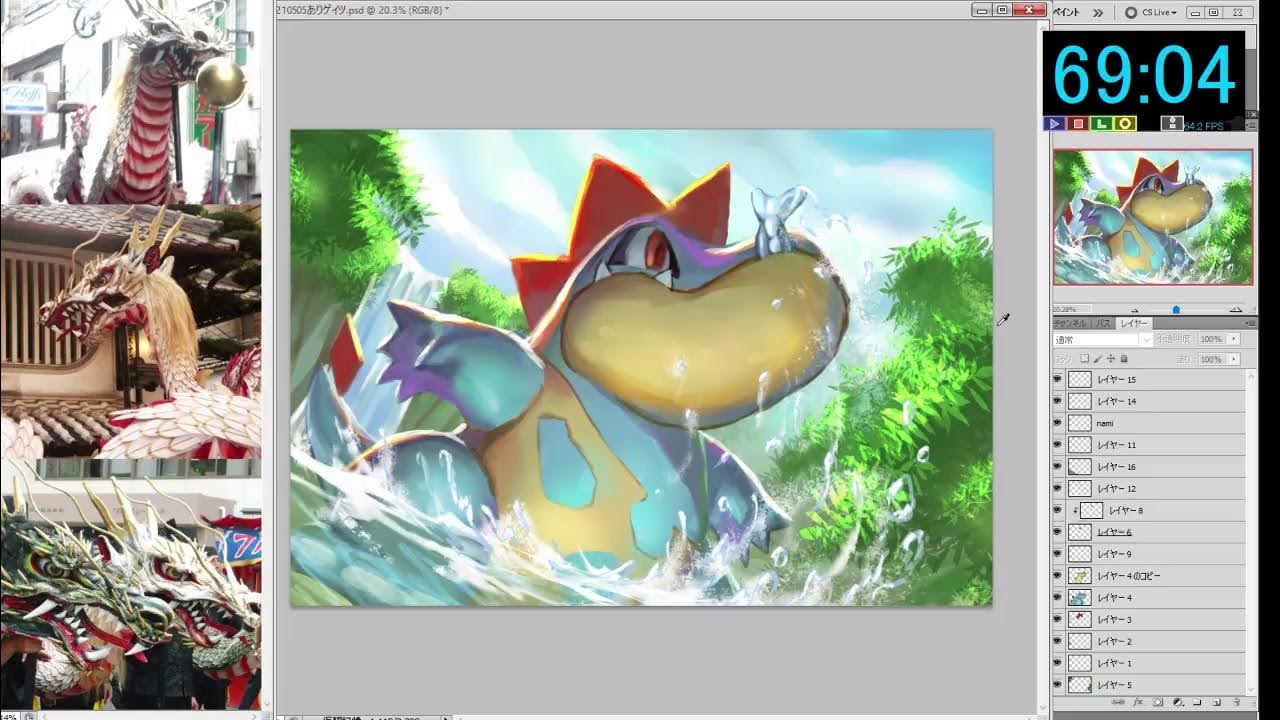Screen dimensions: 1280x720
Task: Zoom out using Navigator small mountain icon
Action: pyautogui.click(x=1134, y=311)
